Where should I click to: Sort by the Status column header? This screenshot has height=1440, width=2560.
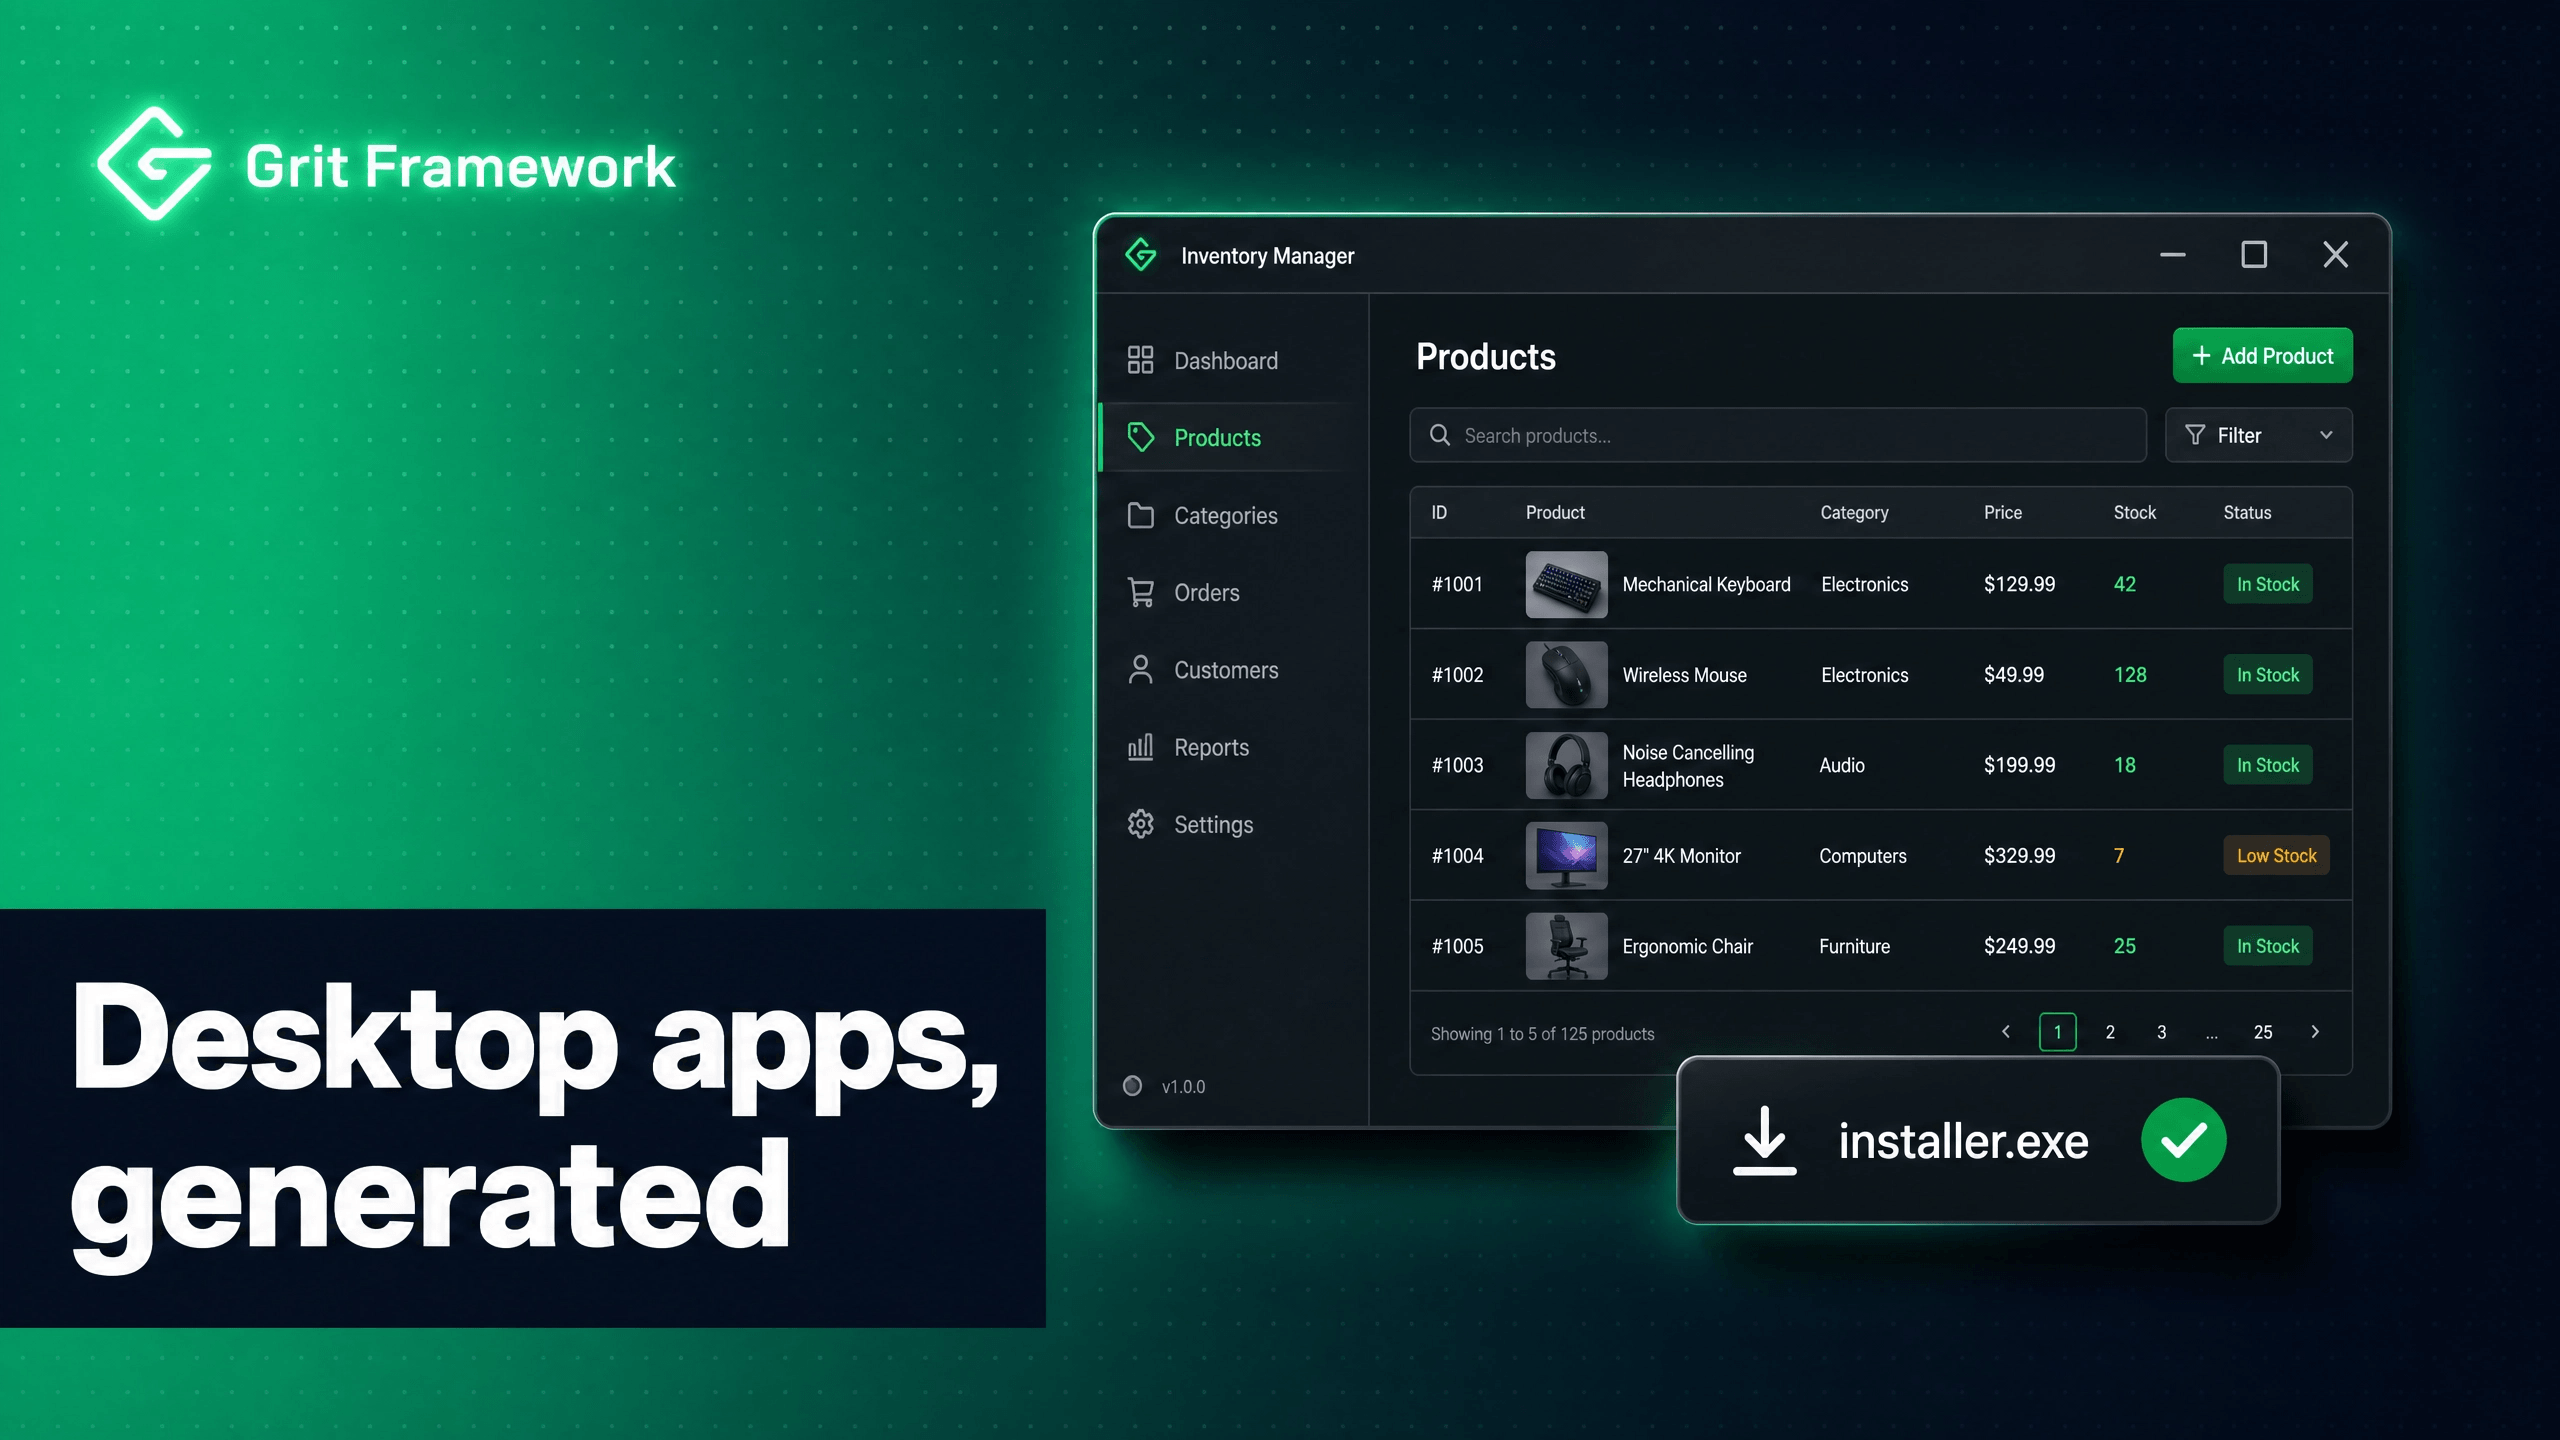coord(2247,513)
